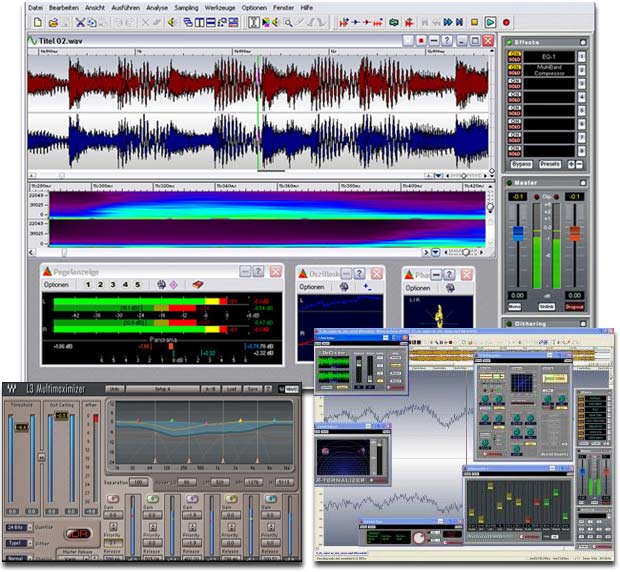Open the red book icon in Pegelanzeige toolbar

pyautogui.click(x=198, y=284)
